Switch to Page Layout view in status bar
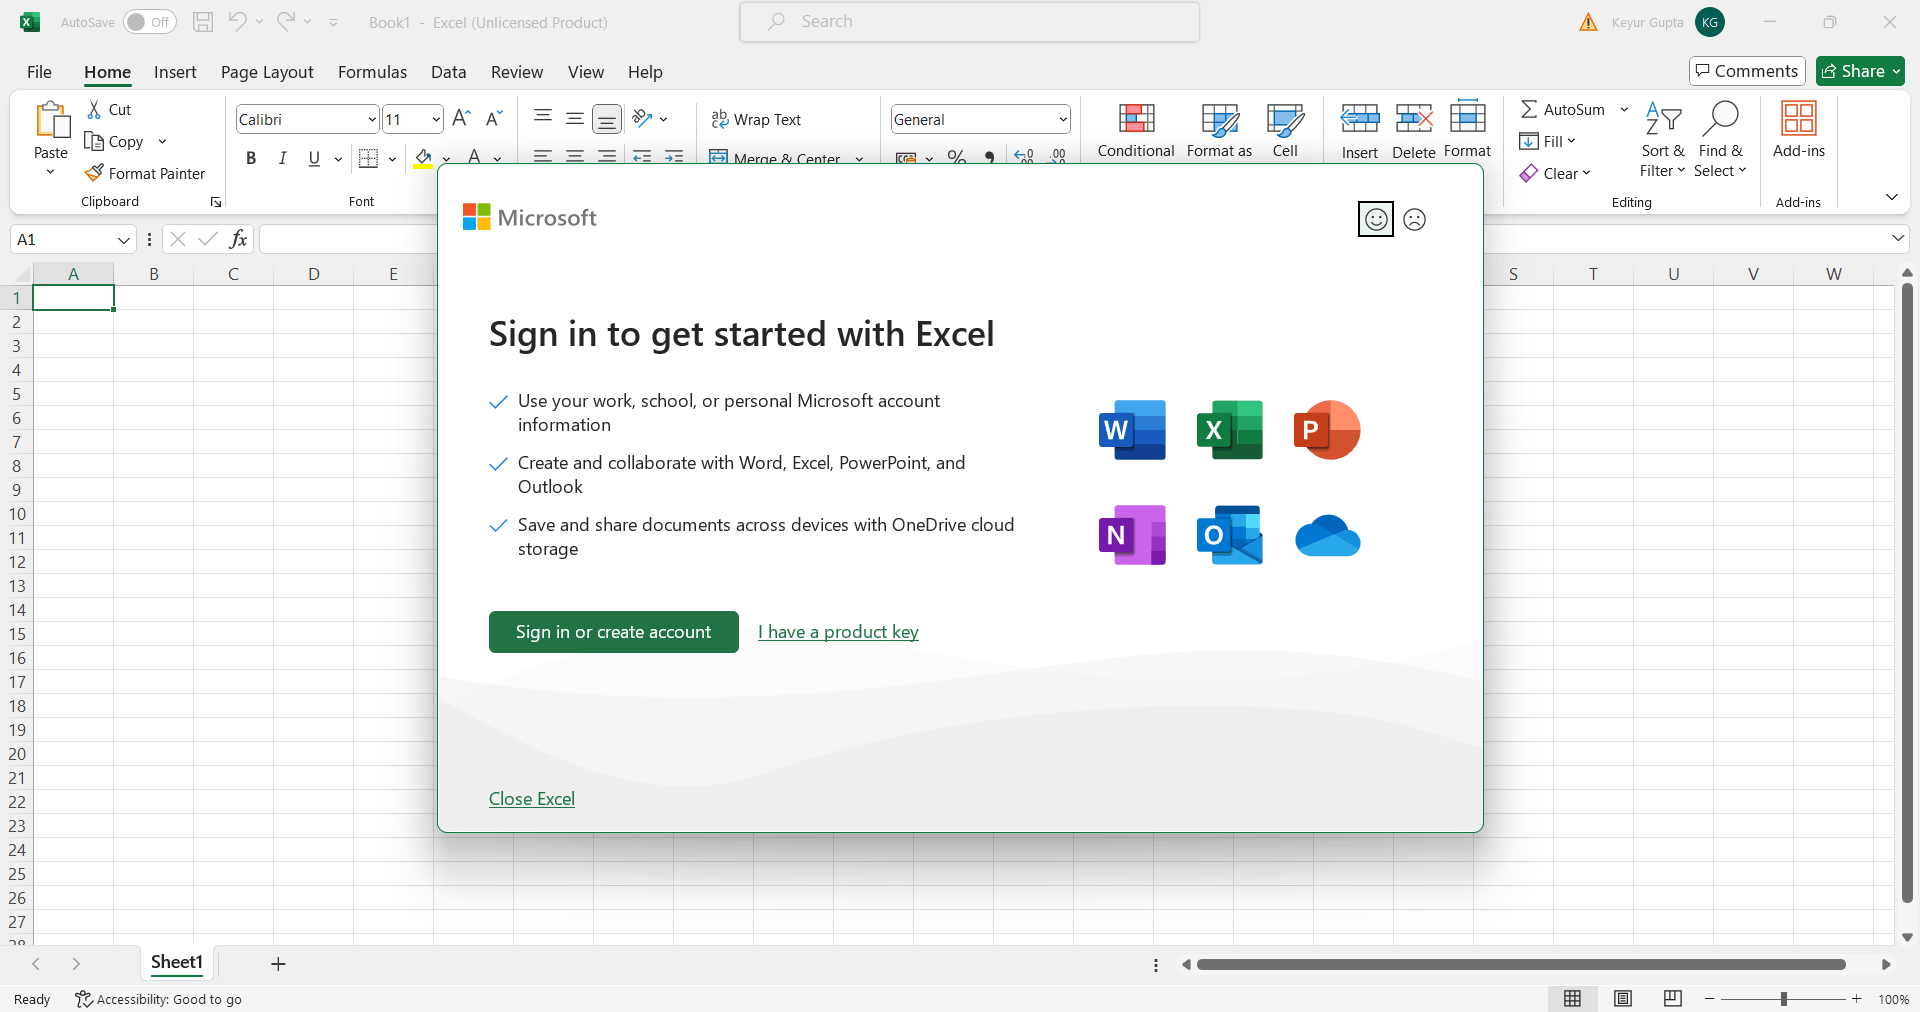 coord(1623,999)
